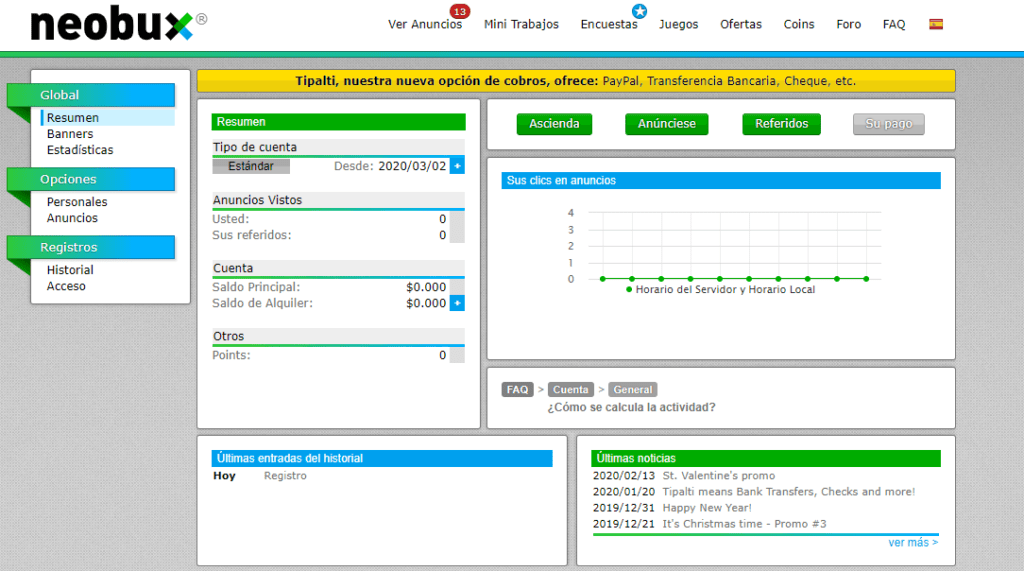Click the Últimas noticias panel header
This screenshot has height=571, width=1024.
[x=765, y=458]
